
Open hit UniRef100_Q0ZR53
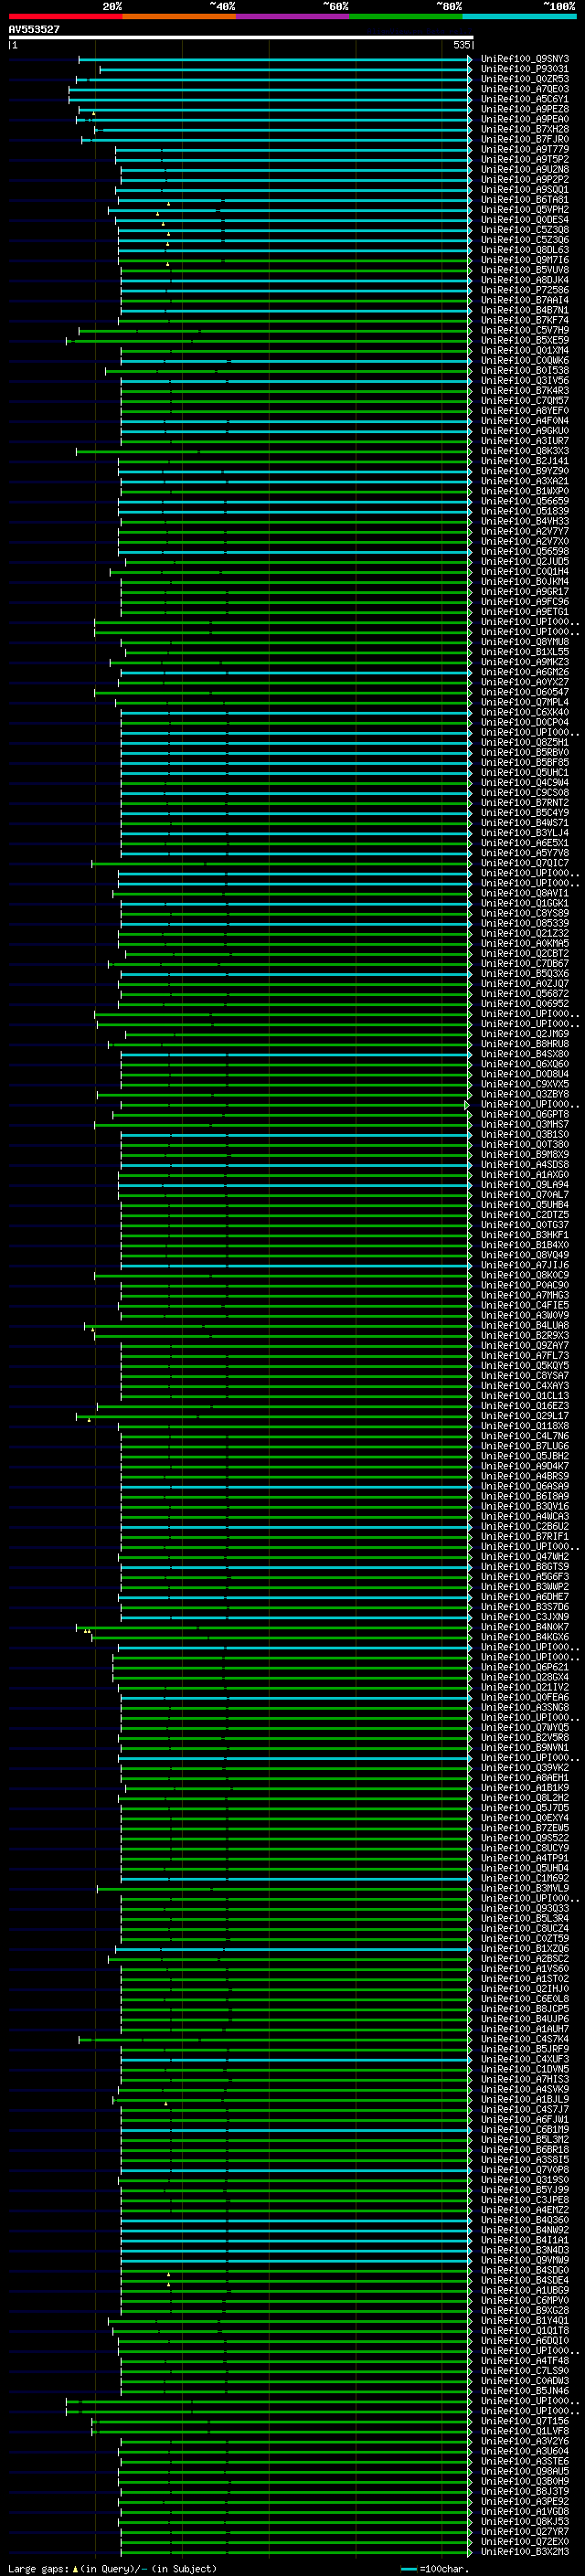pos(525,79)
